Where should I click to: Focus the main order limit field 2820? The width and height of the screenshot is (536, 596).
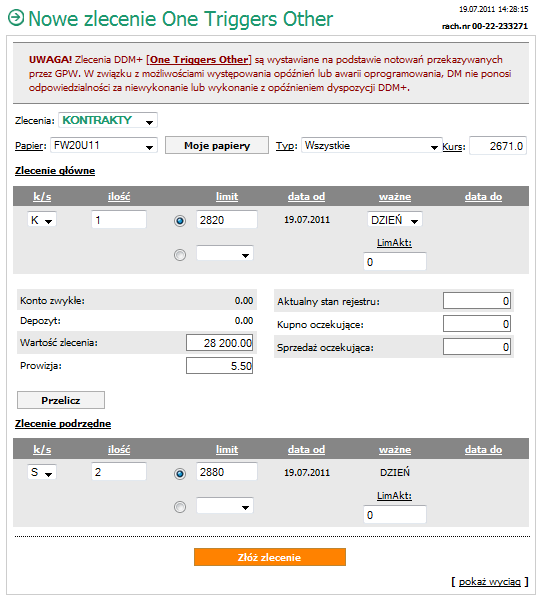227,220
